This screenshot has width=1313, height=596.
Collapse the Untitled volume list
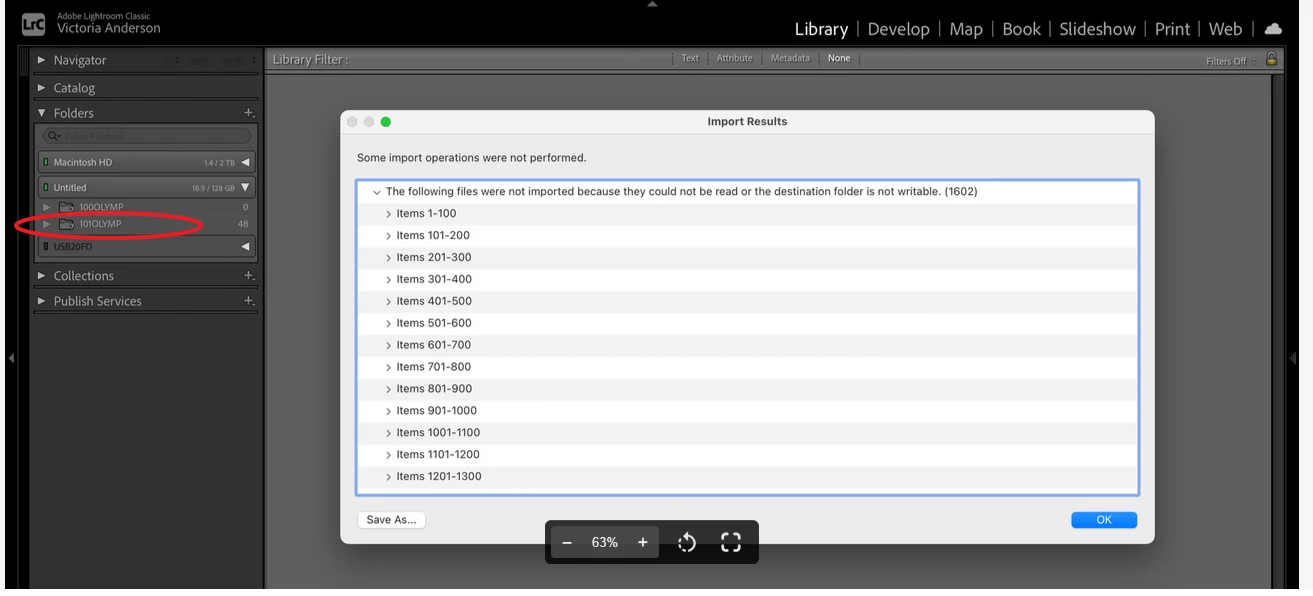(x=245, y=187)
